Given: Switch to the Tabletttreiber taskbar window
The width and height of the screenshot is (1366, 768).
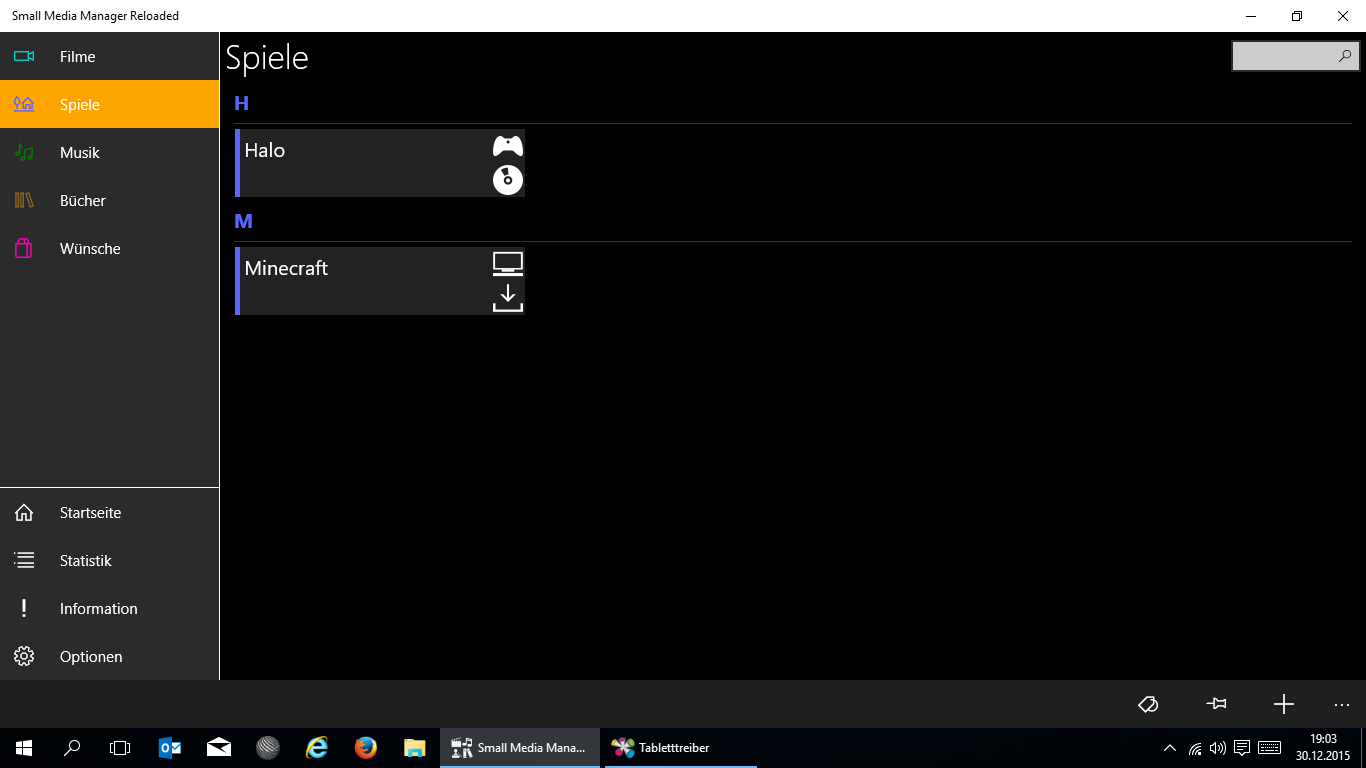Looking at the screenshot, I should [680, 748].
